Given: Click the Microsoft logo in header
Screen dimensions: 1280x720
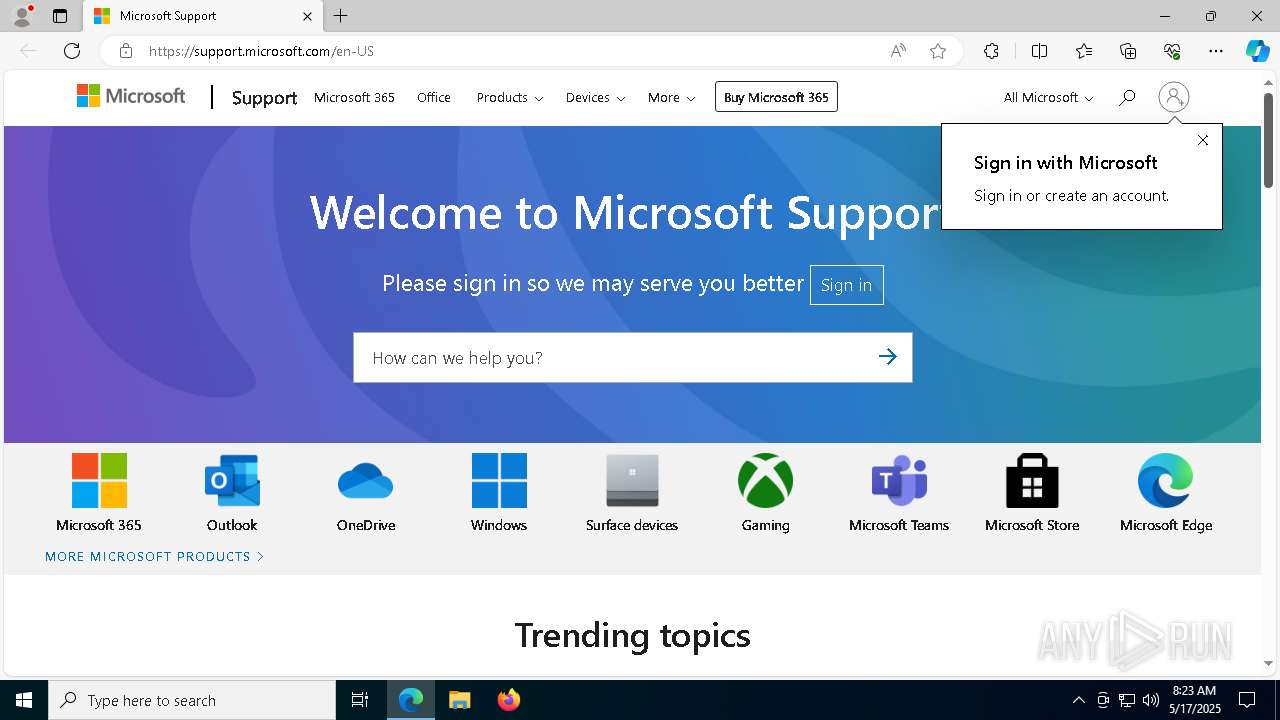Looking at the screenshot, I should pos(131,96).
